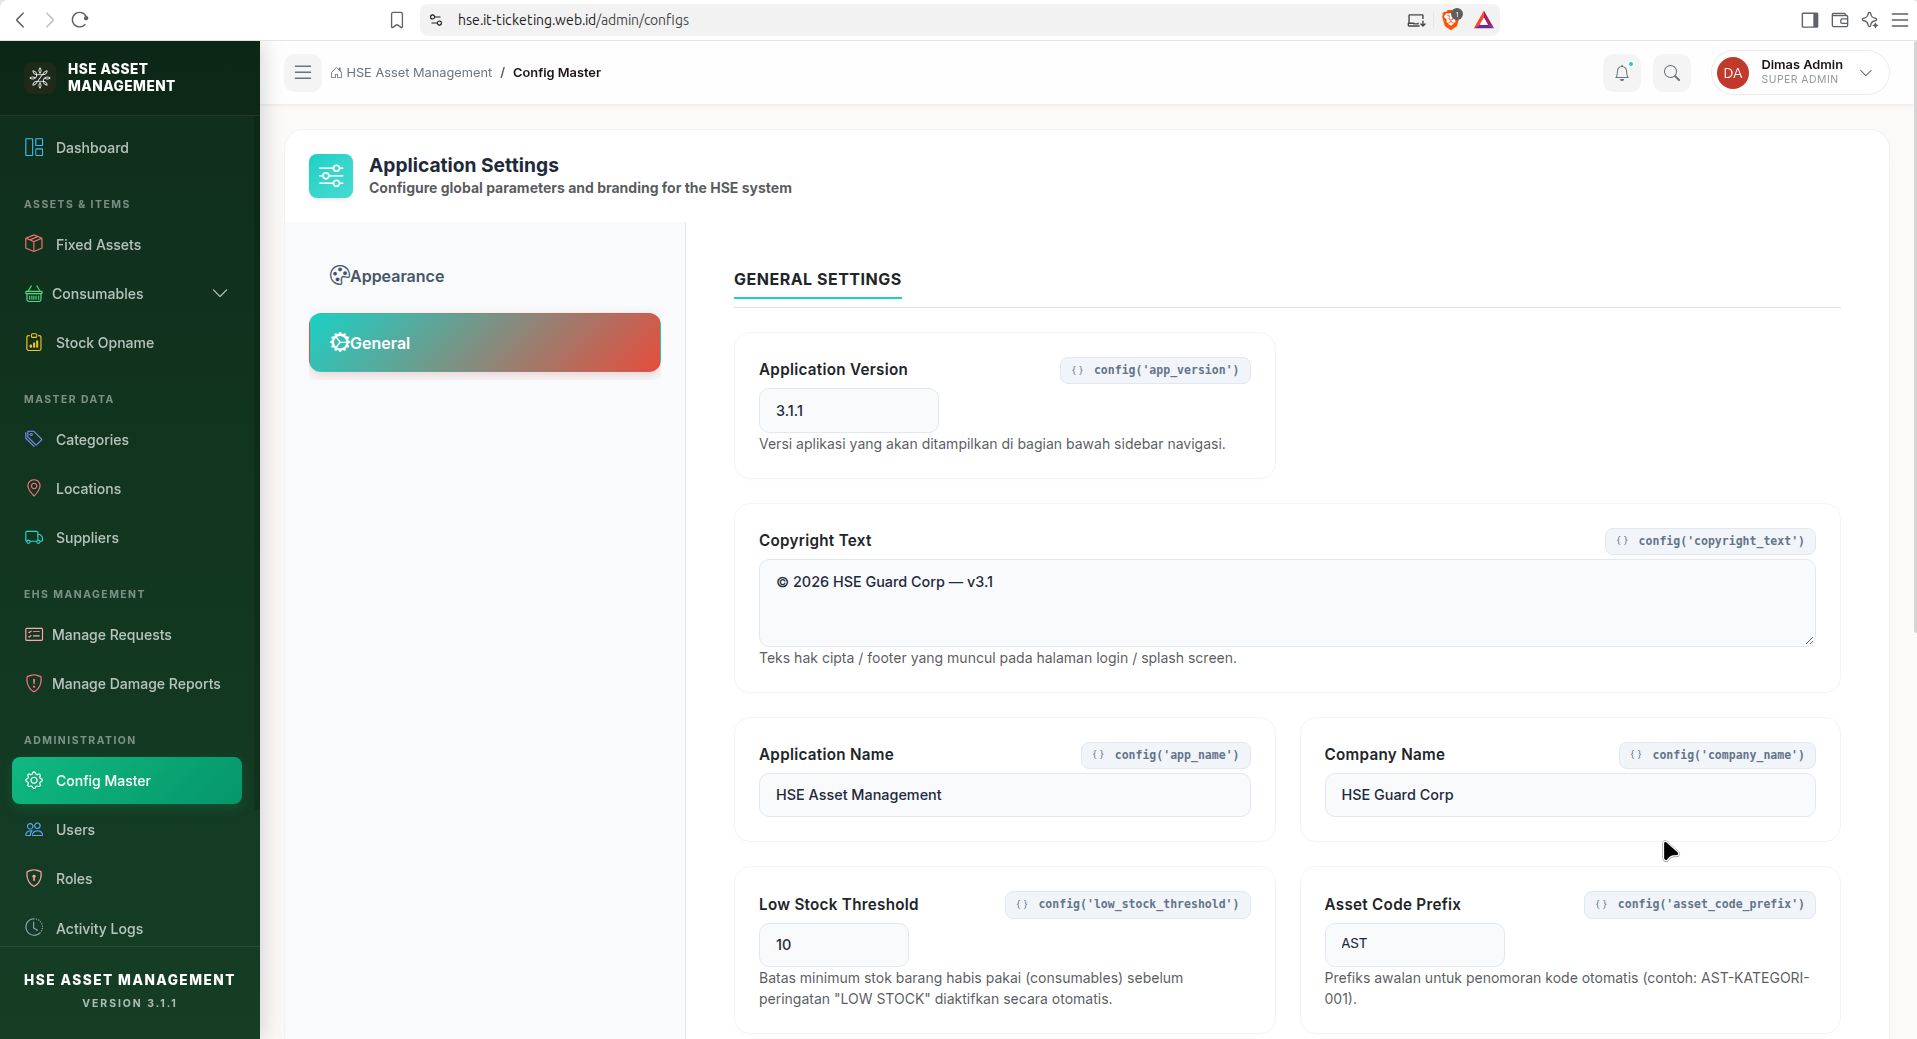Go back in browser history
Image resolution: width=1917 pixels, height=1039 pixels.
point(20,20)
